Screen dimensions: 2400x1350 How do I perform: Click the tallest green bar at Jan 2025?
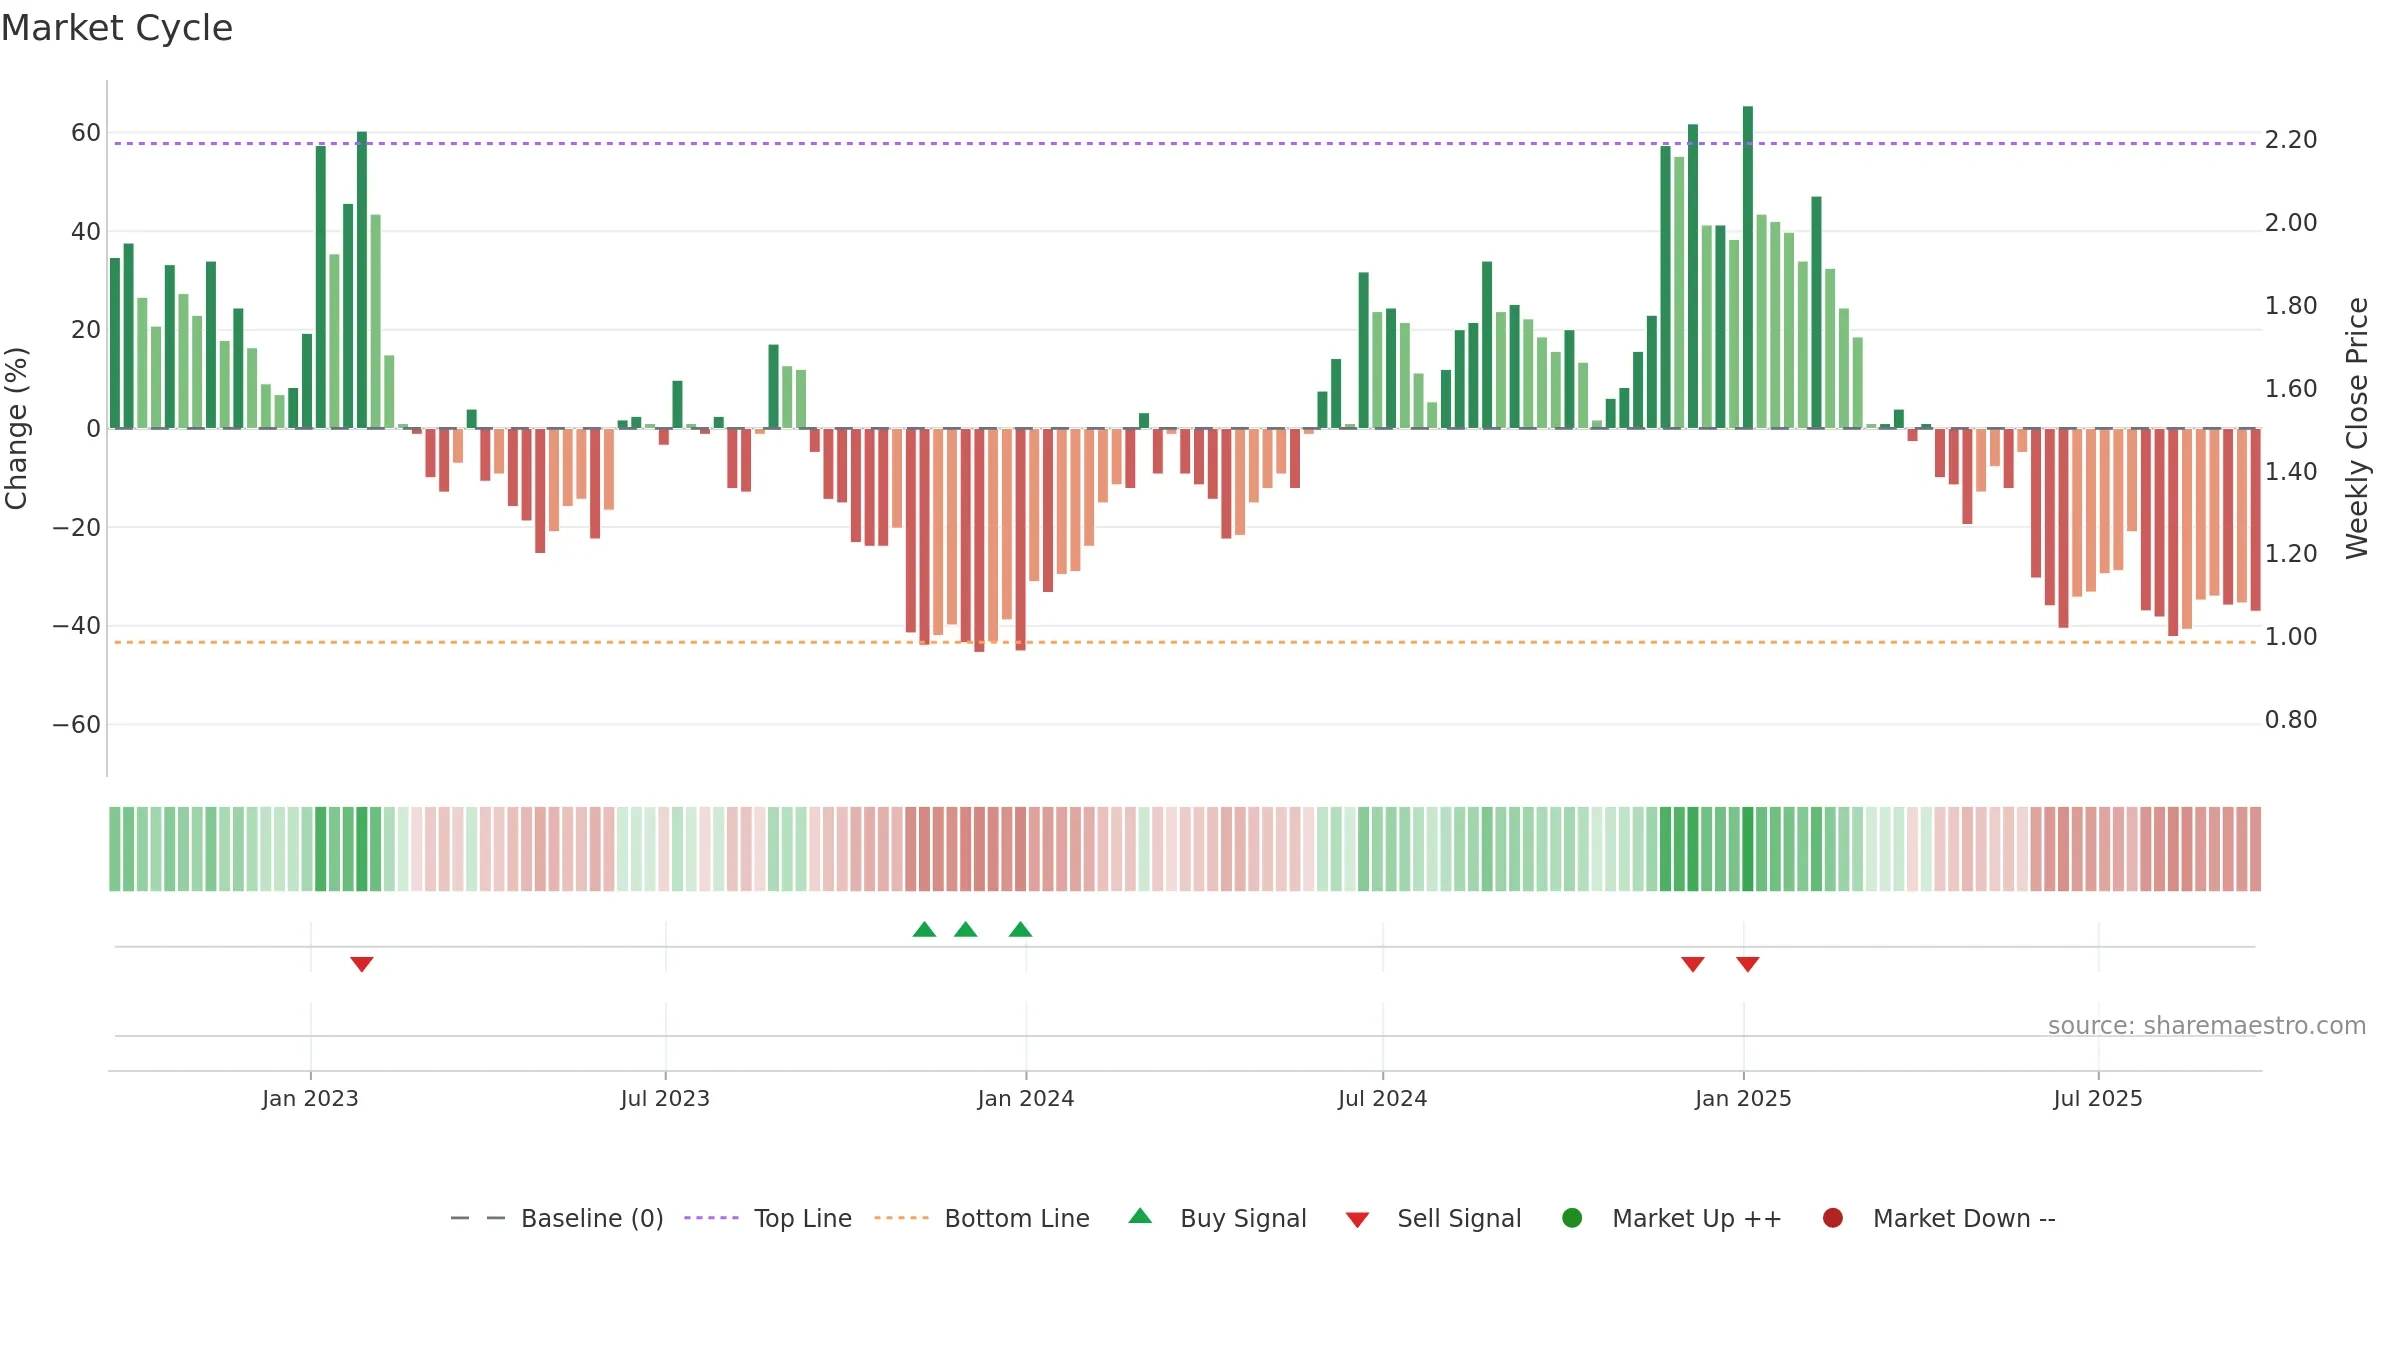coord(1748,267)
